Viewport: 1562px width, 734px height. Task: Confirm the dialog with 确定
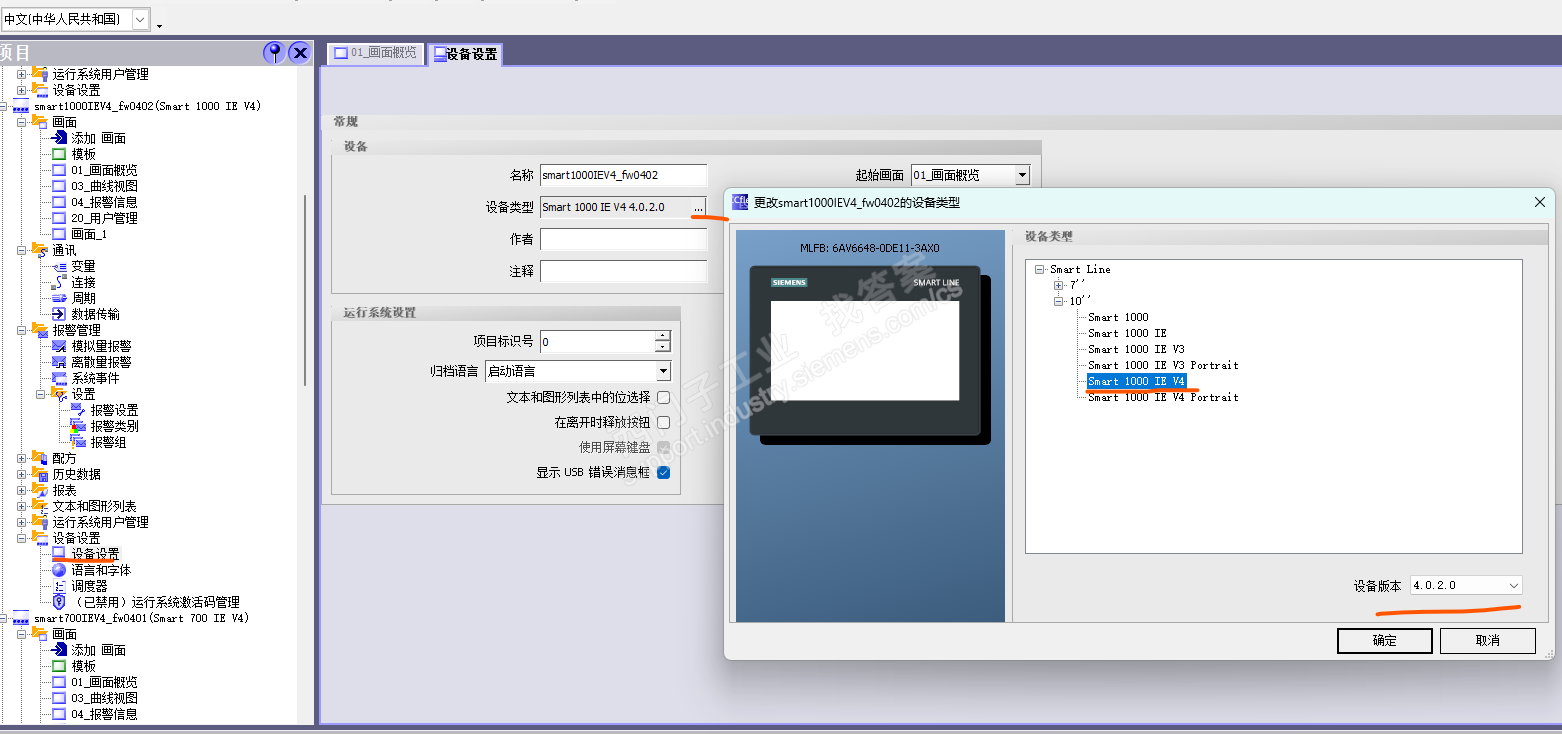point(1385,641)
